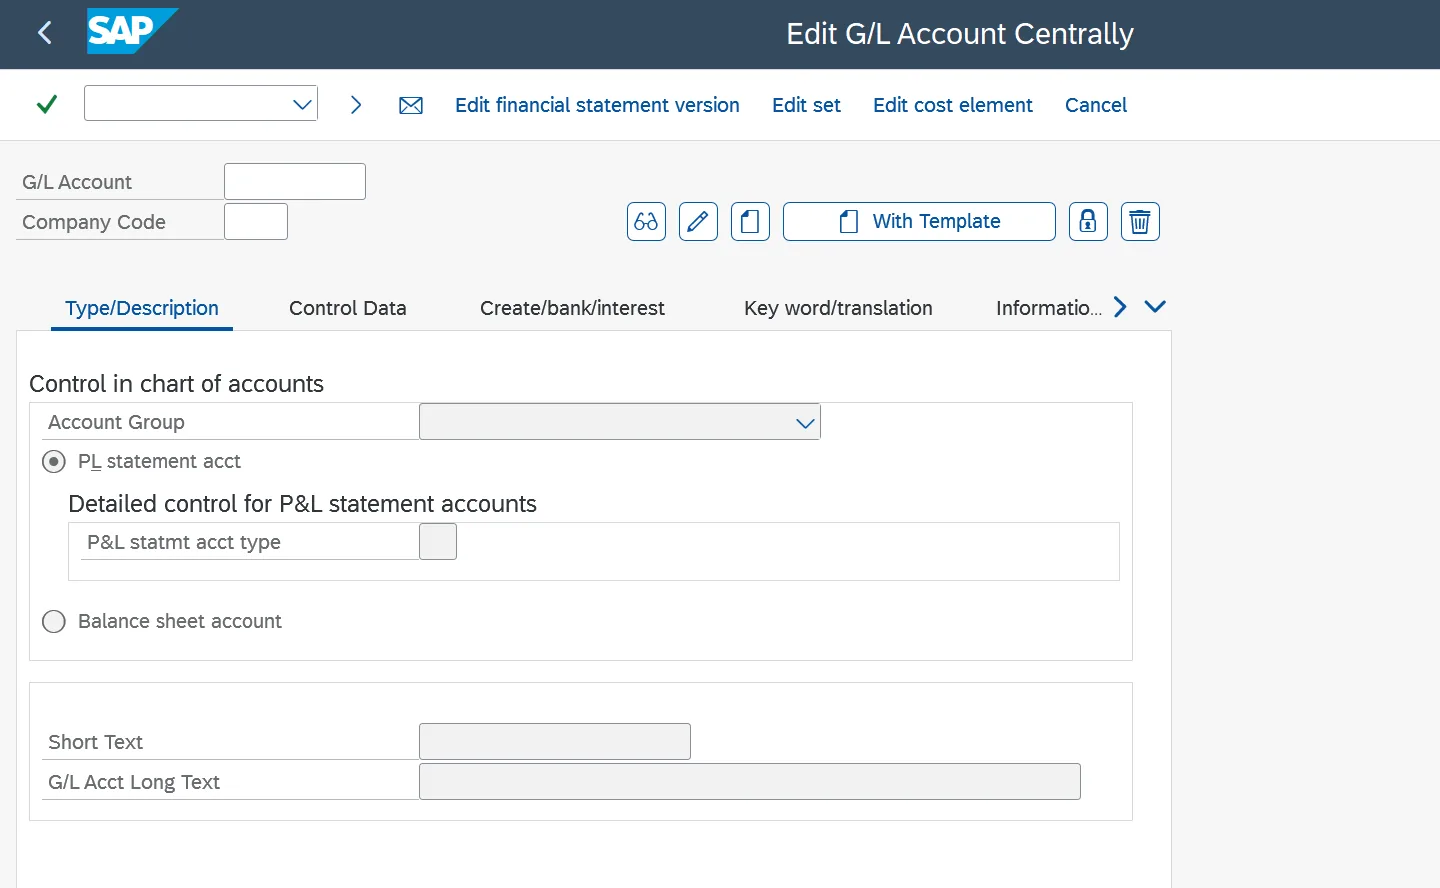
Task: Click the Delete trash can icon
Action: [1140, 221]
